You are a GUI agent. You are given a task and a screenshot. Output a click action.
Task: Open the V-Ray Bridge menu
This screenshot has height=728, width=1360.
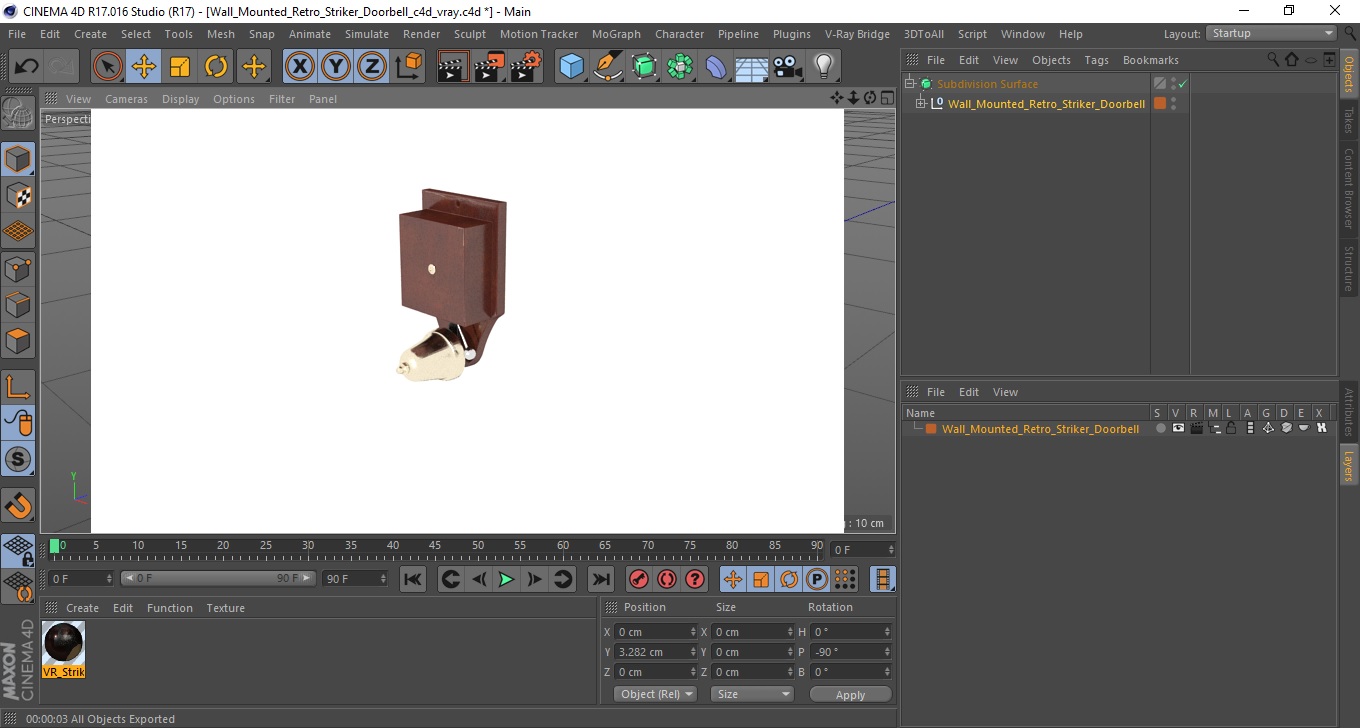(x=857, y=34)
